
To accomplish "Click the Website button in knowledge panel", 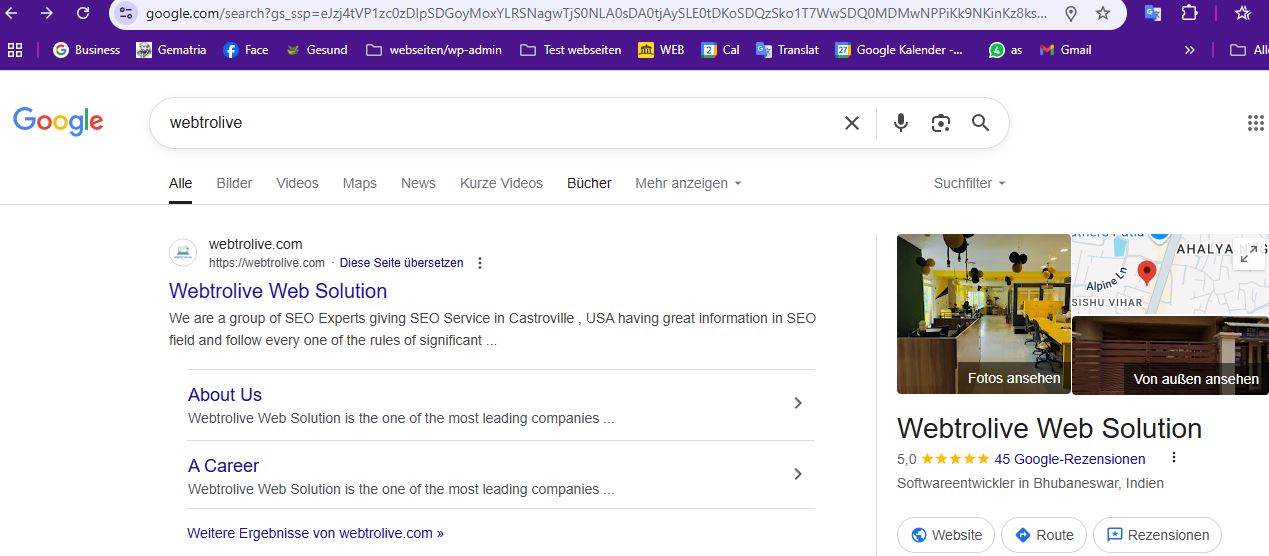I will (x=946, y=535).
